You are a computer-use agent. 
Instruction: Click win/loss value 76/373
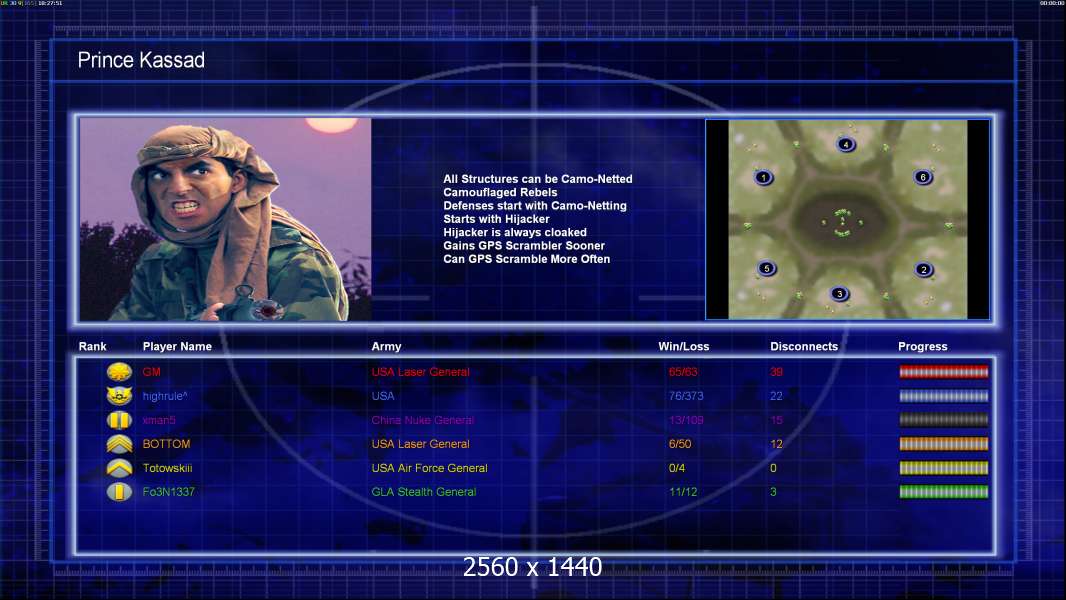pyautogui.click(x=686, y=395)
